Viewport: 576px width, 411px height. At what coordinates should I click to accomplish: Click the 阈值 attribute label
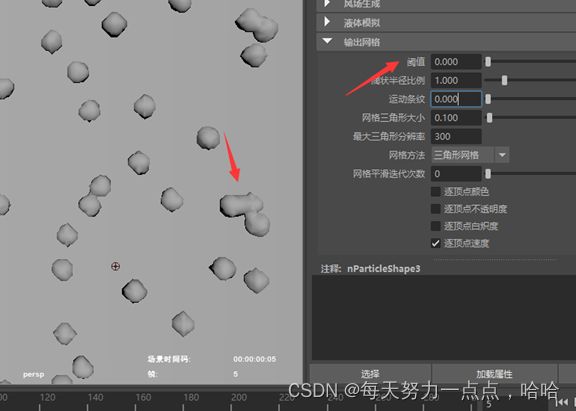coord(416,62)
